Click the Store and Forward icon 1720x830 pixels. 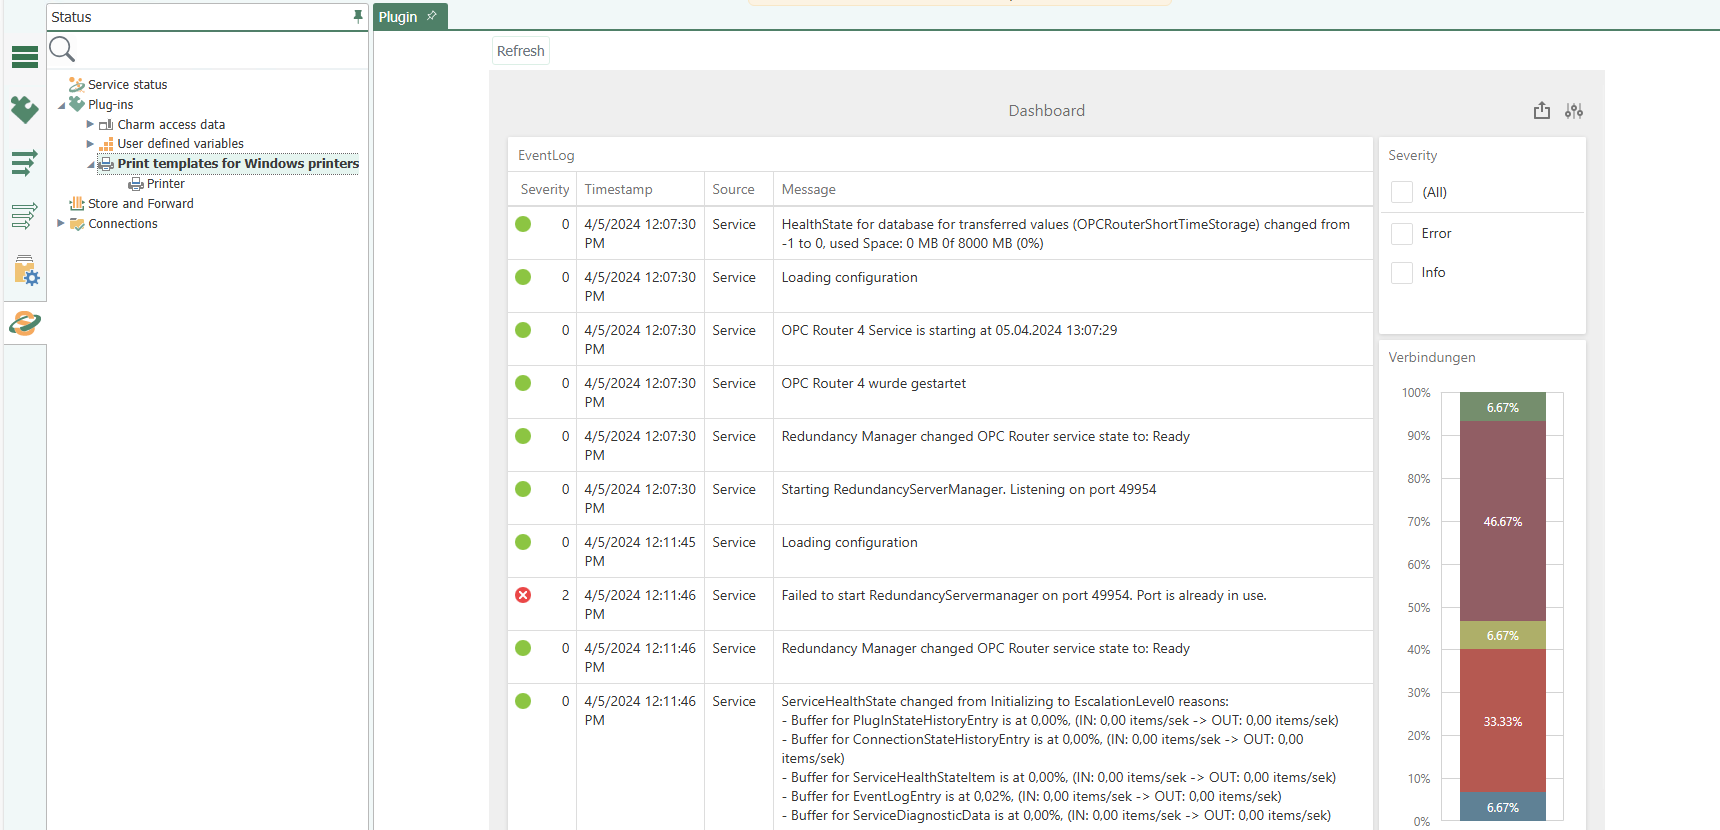[77, 203]
